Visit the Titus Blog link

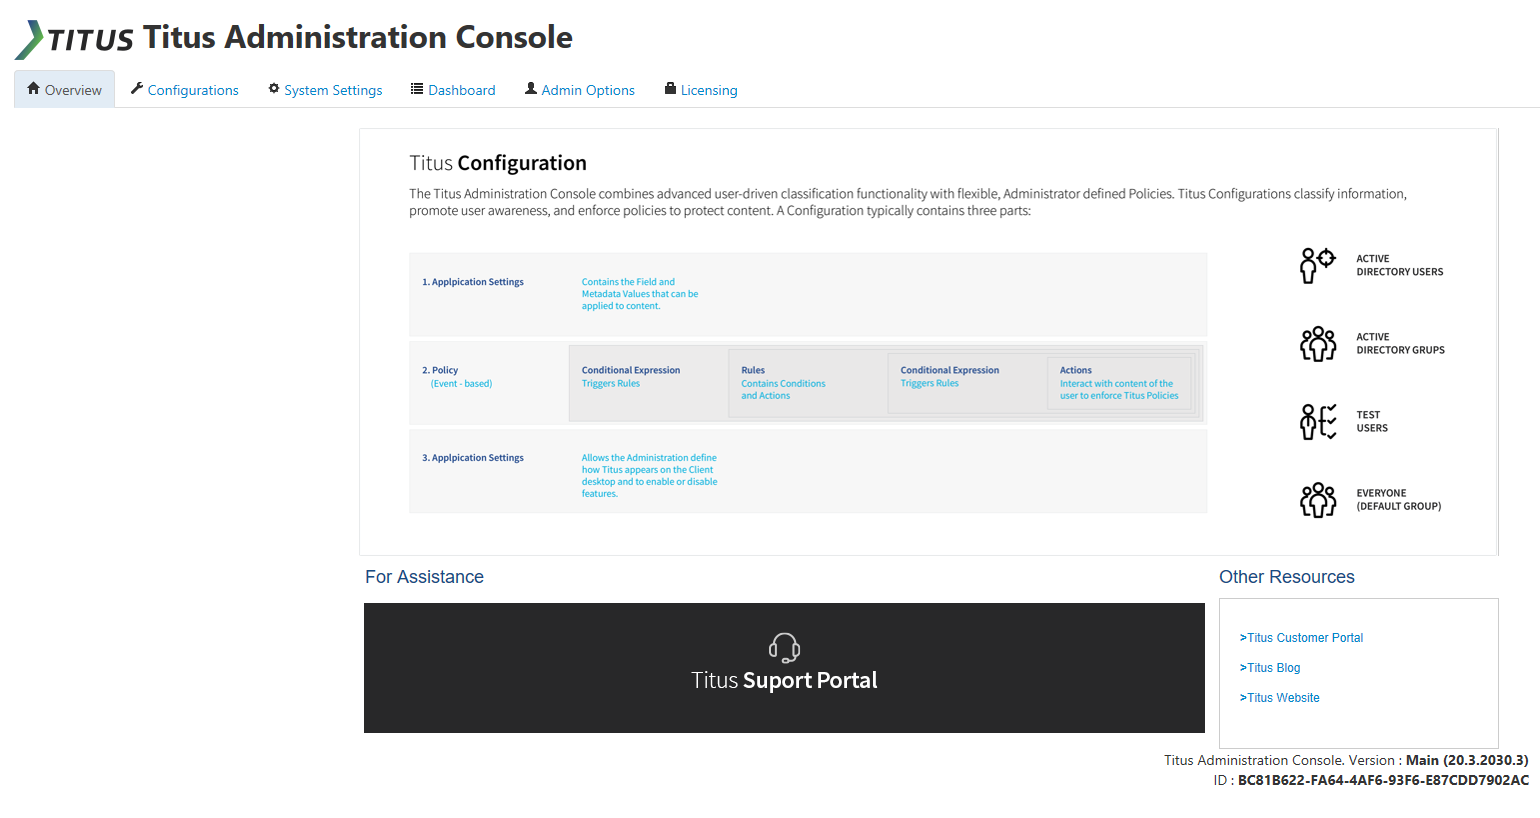point(1270,667)
